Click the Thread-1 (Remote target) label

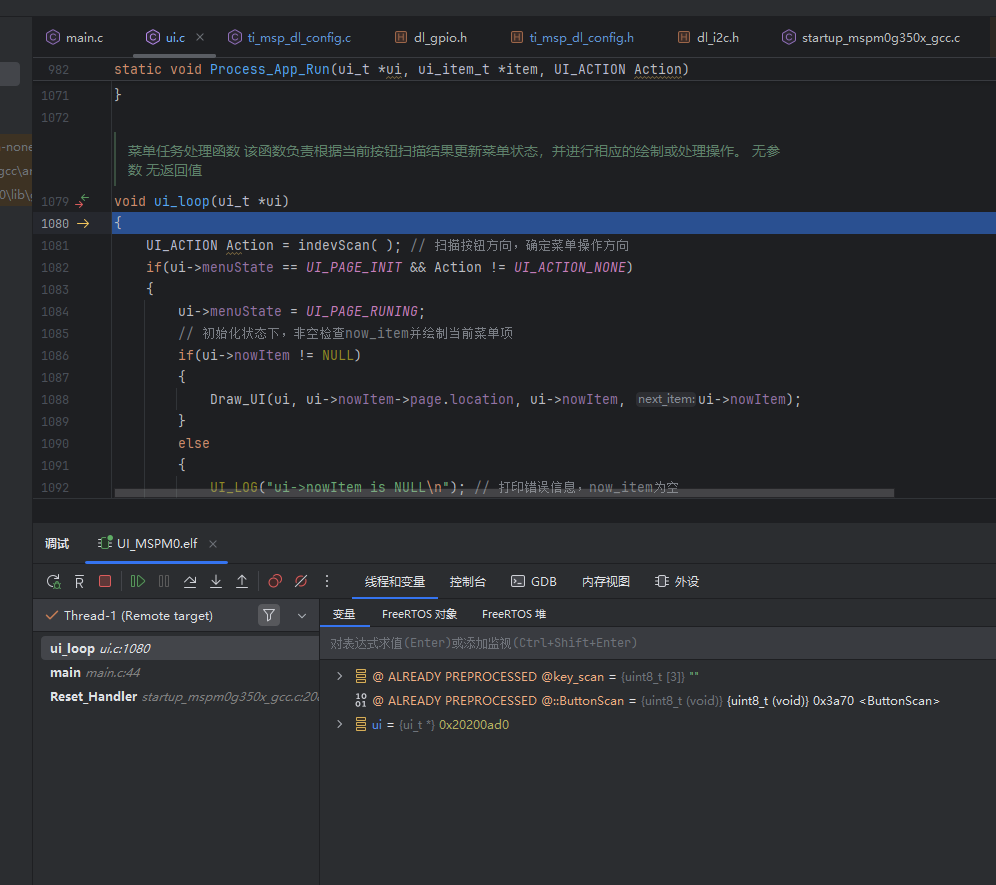click(138, 616)
